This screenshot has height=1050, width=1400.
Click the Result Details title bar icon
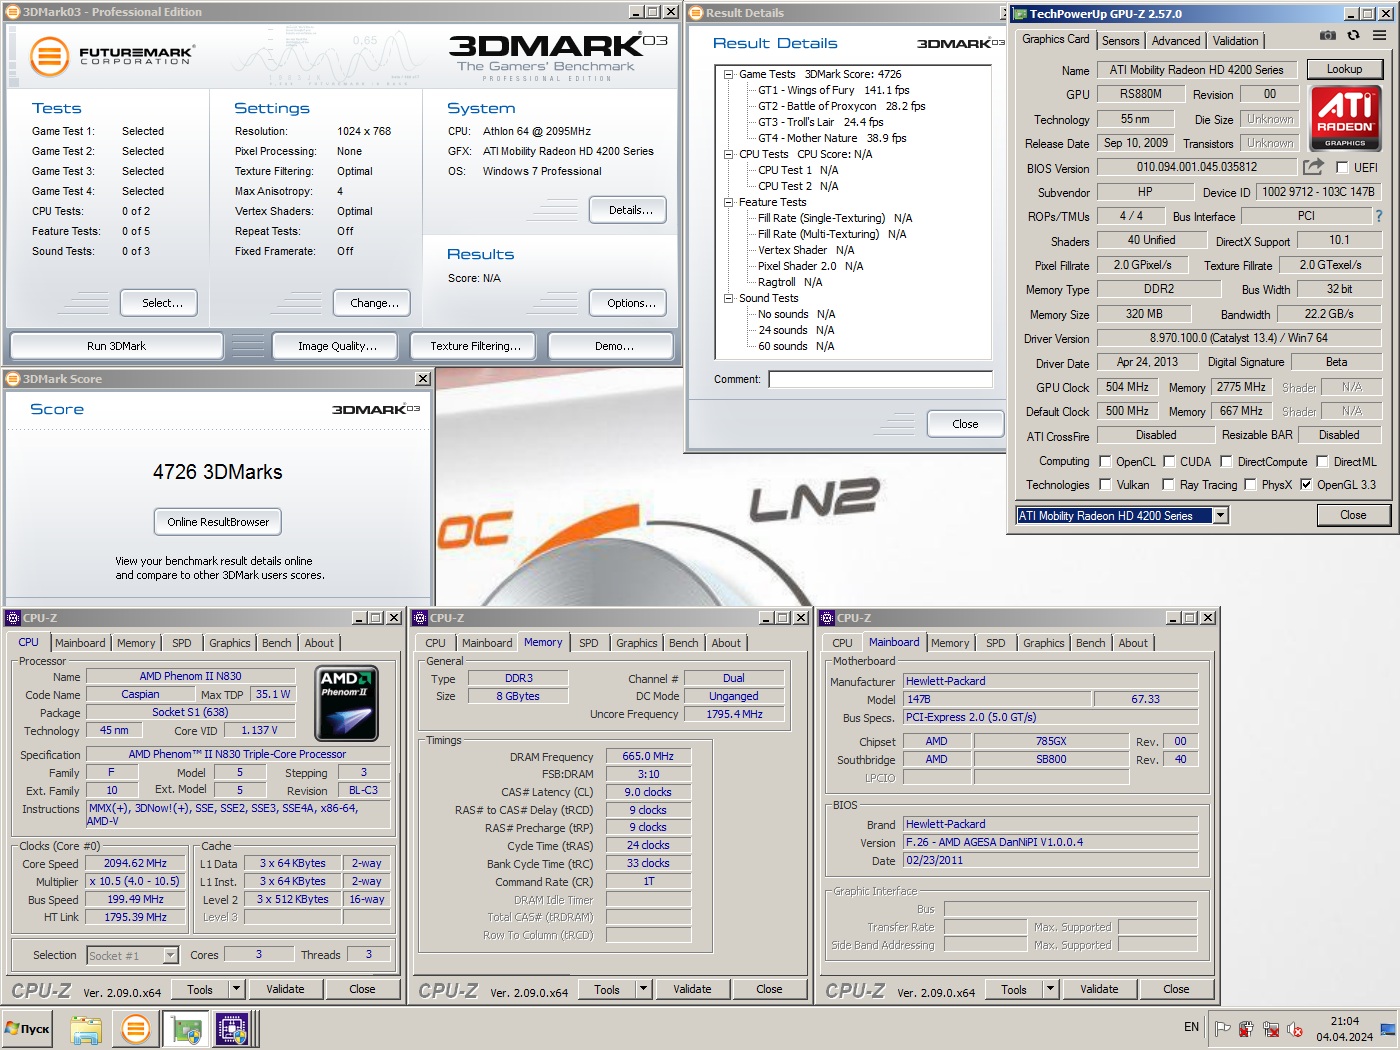pyautogui.click(x=696, y=13)
